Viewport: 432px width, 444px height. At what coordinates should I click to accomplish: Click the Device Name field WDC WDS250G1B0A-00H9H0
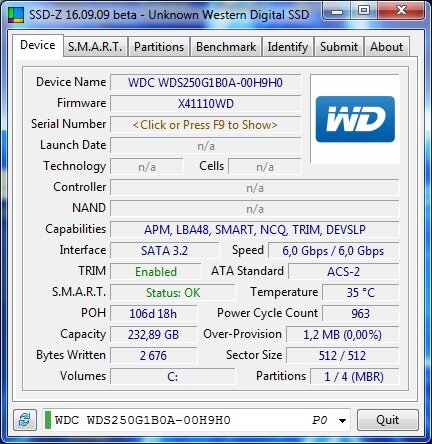pyautogui.click(x=205, y=83)
